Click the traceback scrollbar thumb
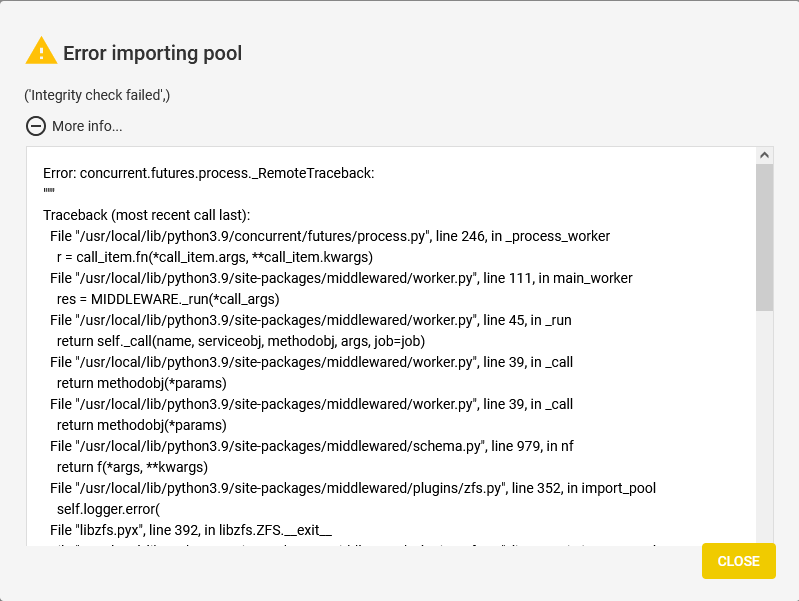Screen dimensions: 799x601 coord(764,237)
